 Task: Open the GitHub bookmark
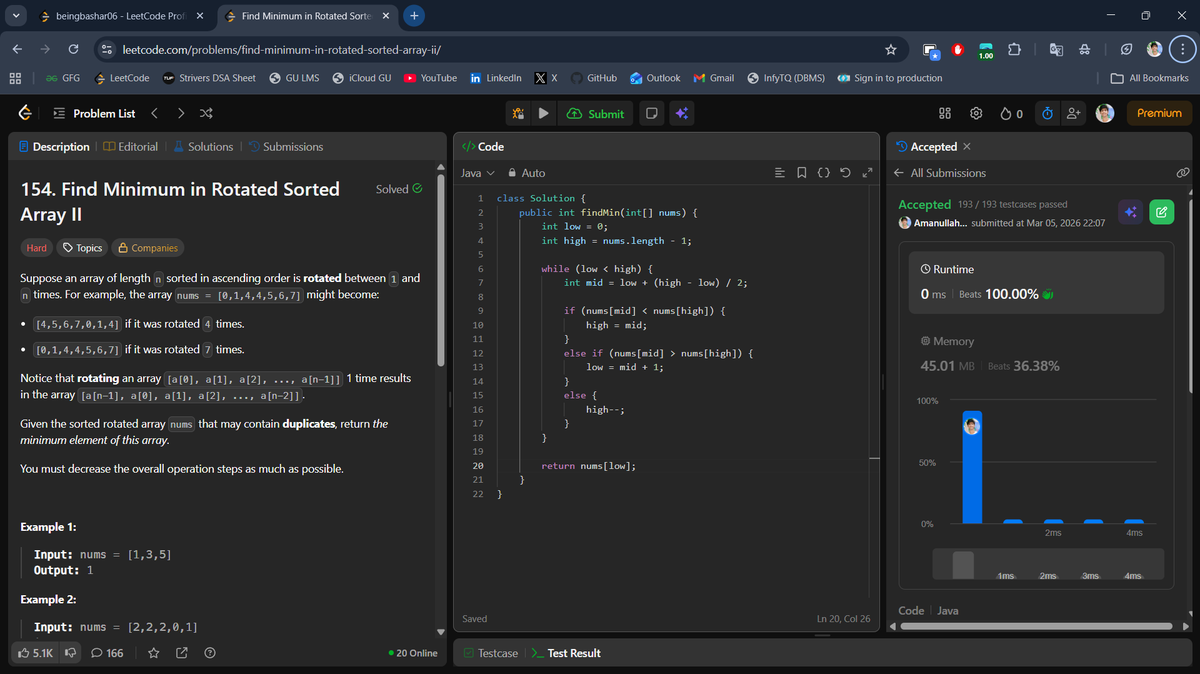pos(592,78)
